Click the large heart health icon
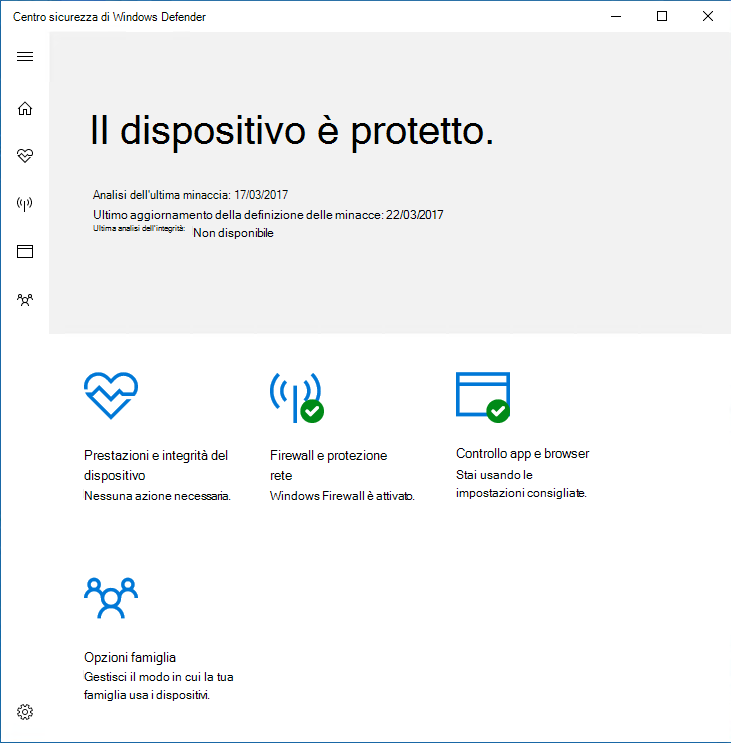 (x=111, y=396)
